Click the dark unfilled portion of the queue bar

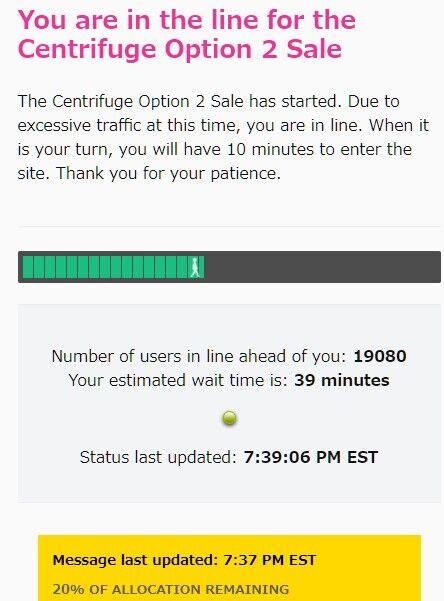(x=322, y=267)
